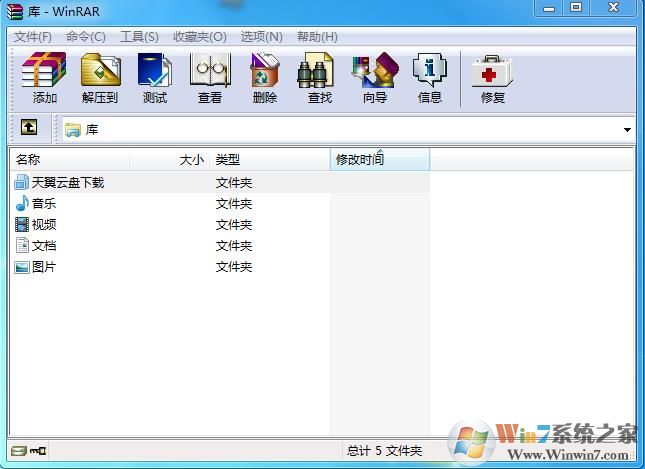Sort by 名称 column header
645x469 pixels.
click(28, 160)
